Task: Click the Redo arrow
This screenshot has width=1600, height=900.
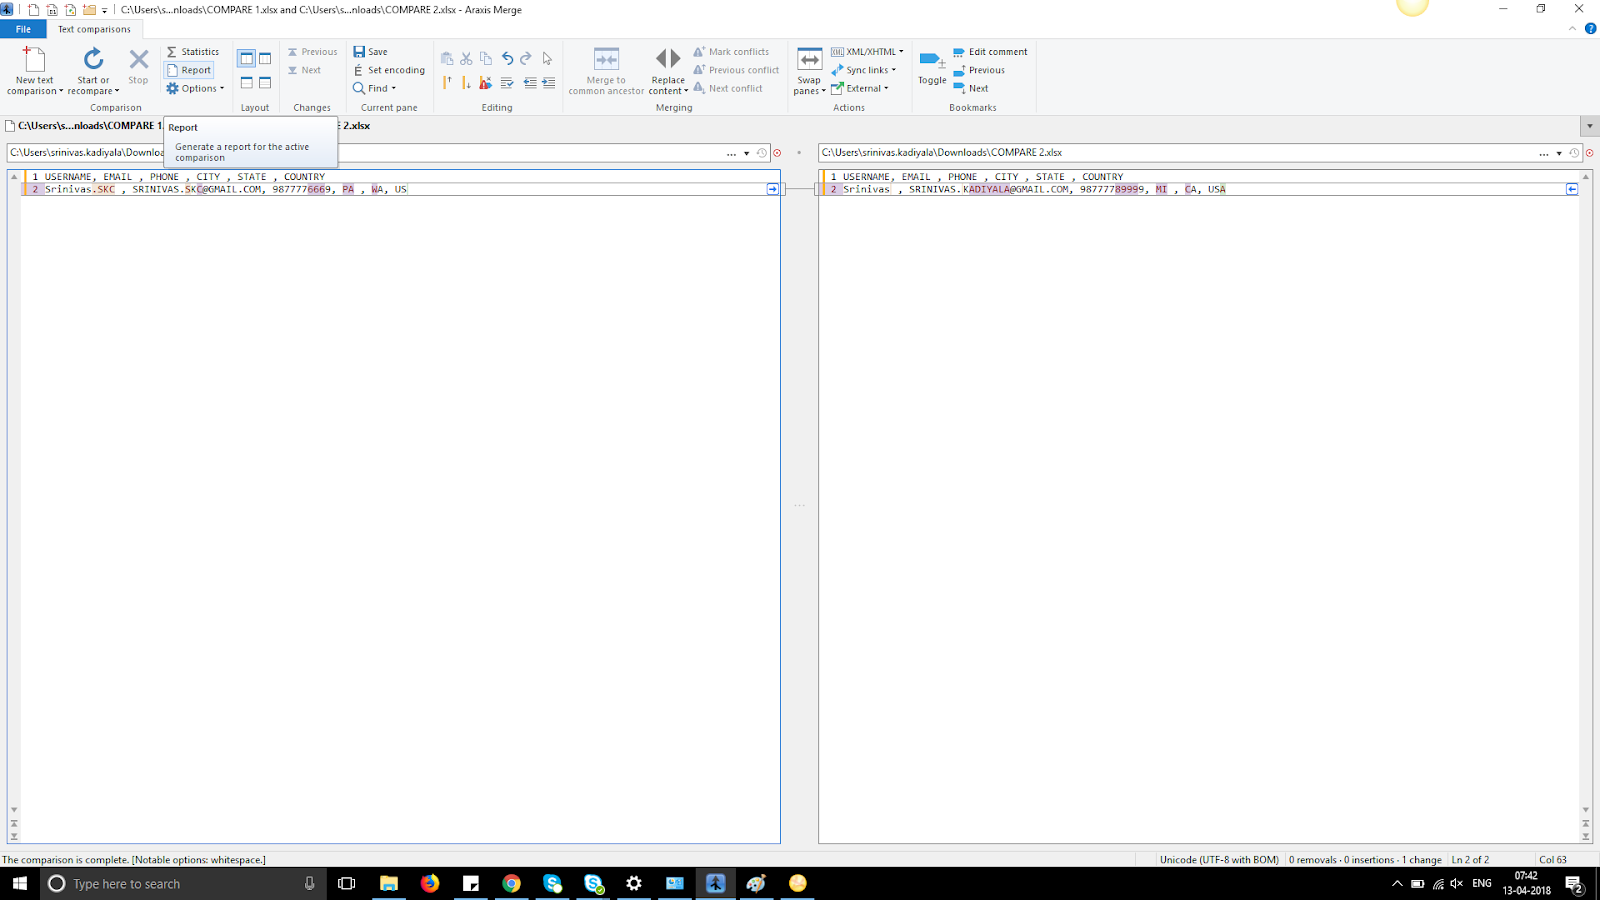Action: pyautogui.click(x=526, y=58)
